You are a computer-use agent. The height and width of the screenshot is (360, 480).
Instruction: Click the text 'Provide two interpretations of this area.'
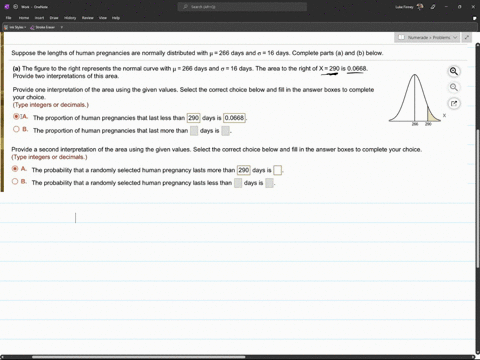66,76
